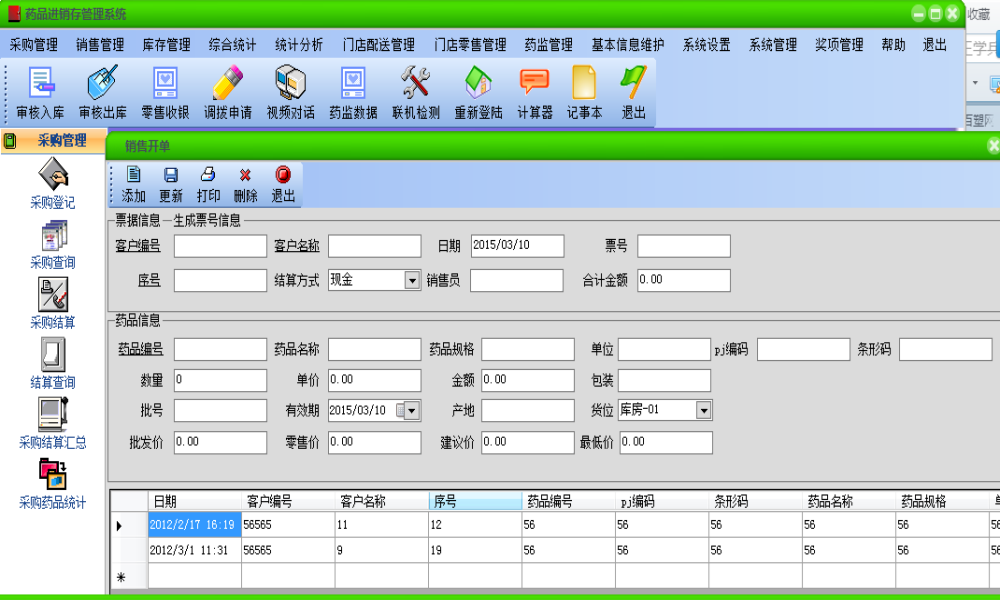Click the 添加 icon in 销售开单
Screen dimensions: 1000x600
[133, 184]
